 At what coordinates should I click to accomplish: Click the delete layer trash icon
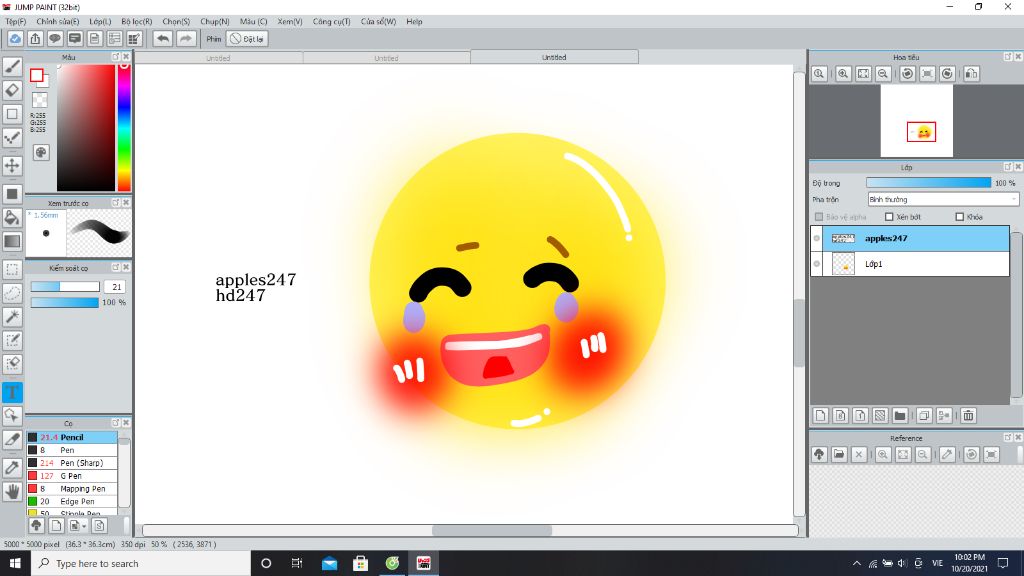(968, 415)
